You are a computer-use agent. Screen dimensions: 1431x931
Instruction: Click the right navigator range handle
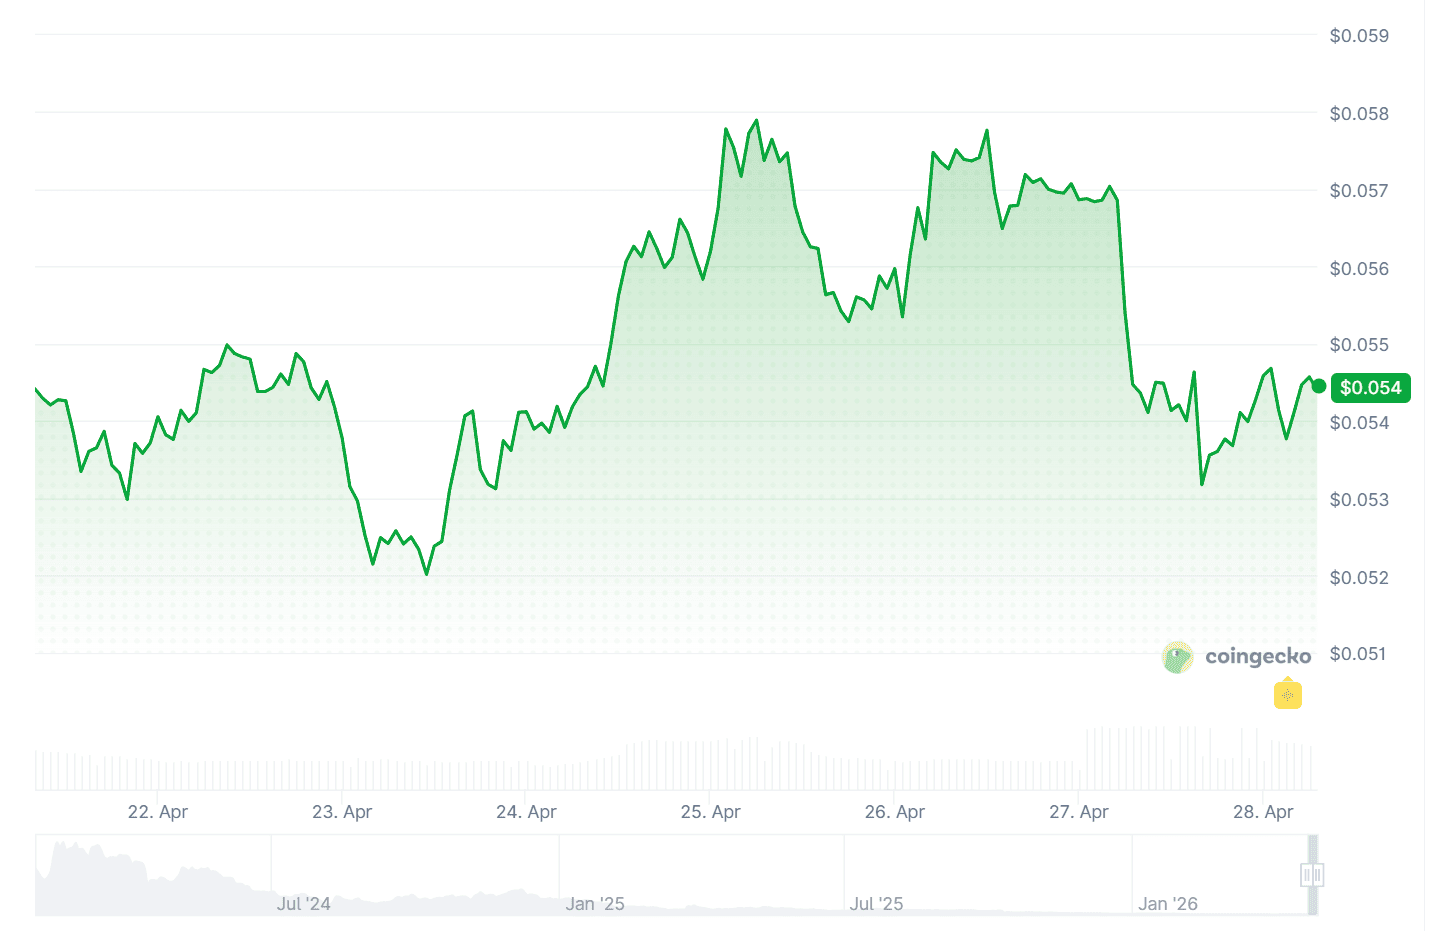[x=1318, y=875]
